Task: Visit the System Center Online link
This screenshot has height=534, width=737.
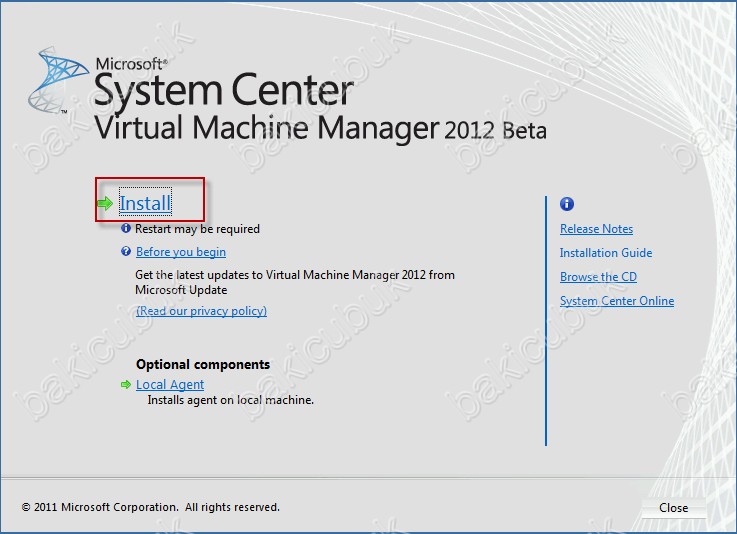Action: tap(617, 301)
